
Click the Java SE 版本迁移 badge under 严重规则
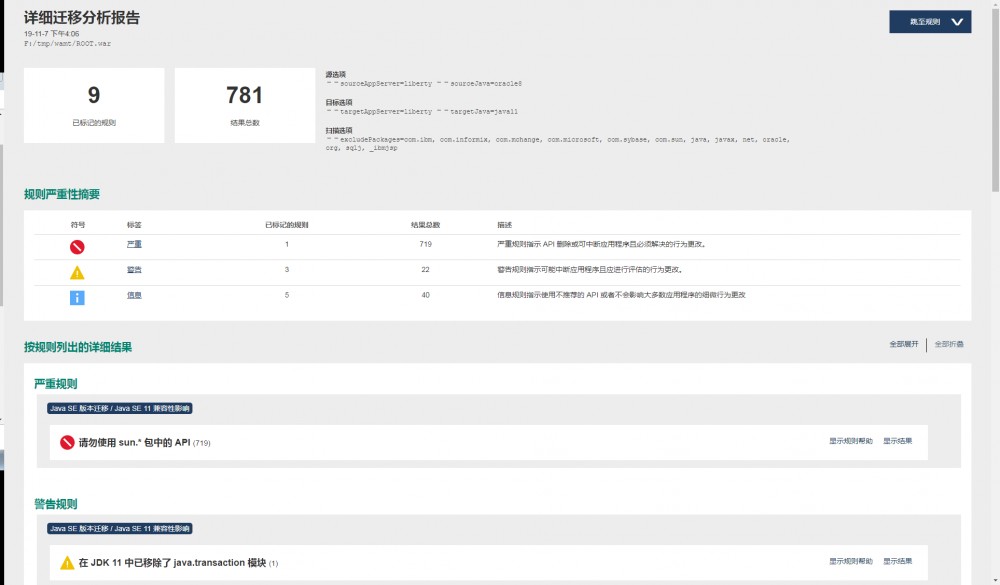[78, 408]
